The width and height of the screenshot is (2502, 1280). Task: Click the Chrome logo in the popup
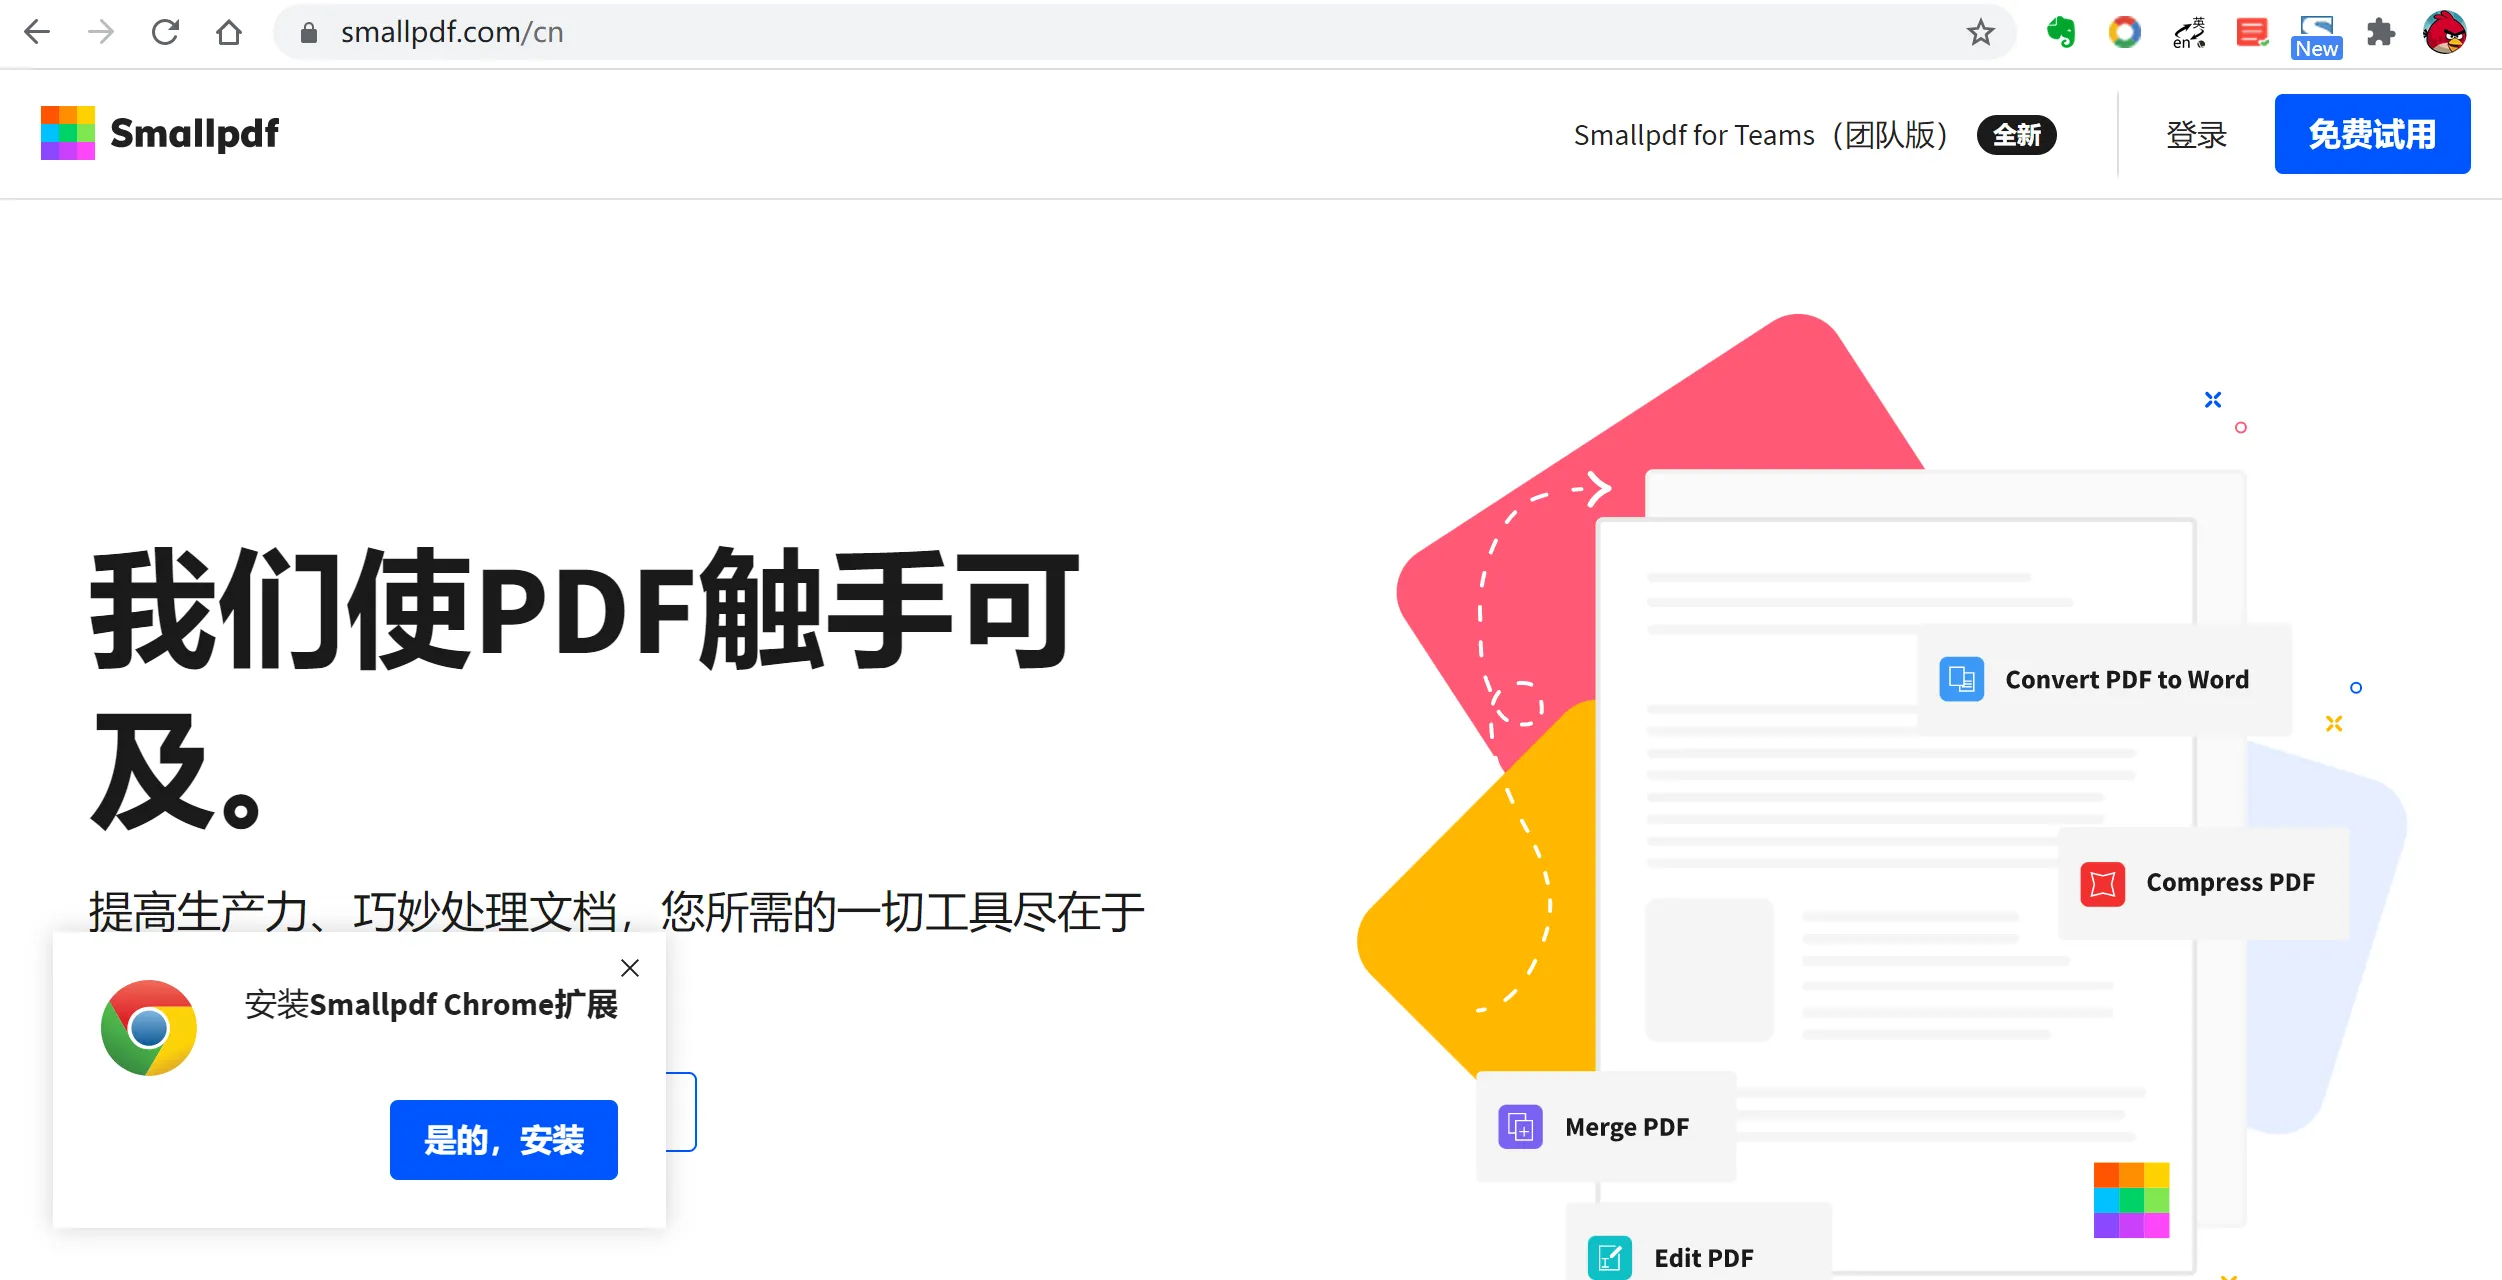(x=149, y=1028)
